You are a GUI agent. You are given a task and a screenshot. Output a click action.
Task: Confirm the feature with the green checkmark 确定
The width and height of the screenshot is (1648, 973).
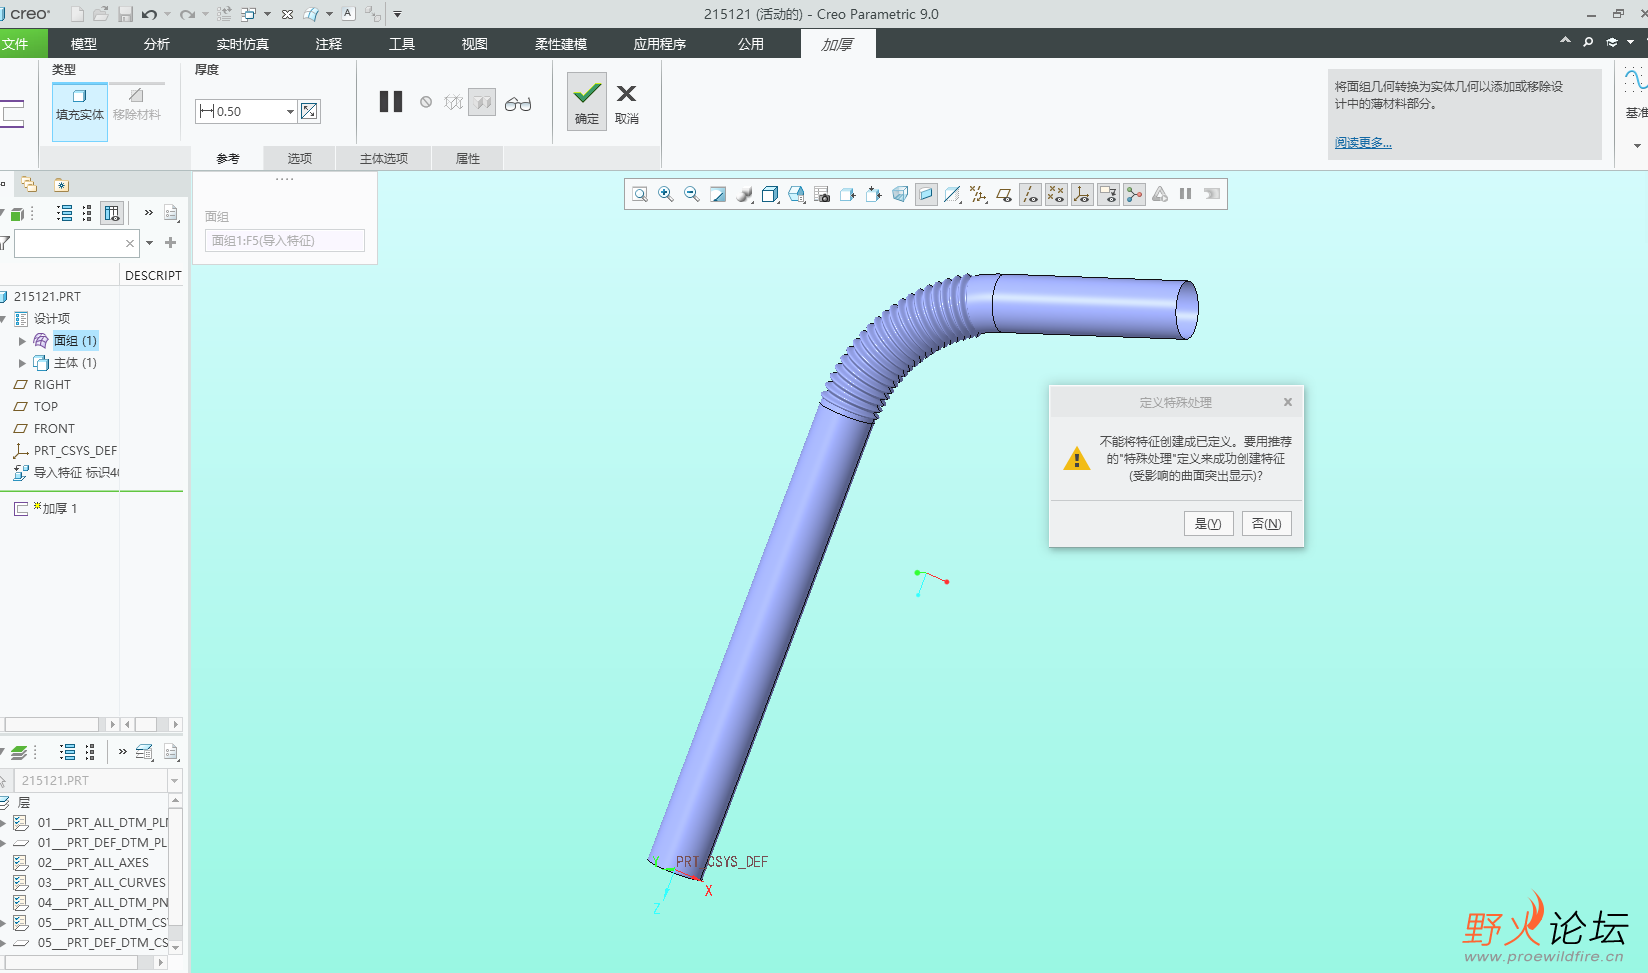pyautogui.click(x=587, y=101)
